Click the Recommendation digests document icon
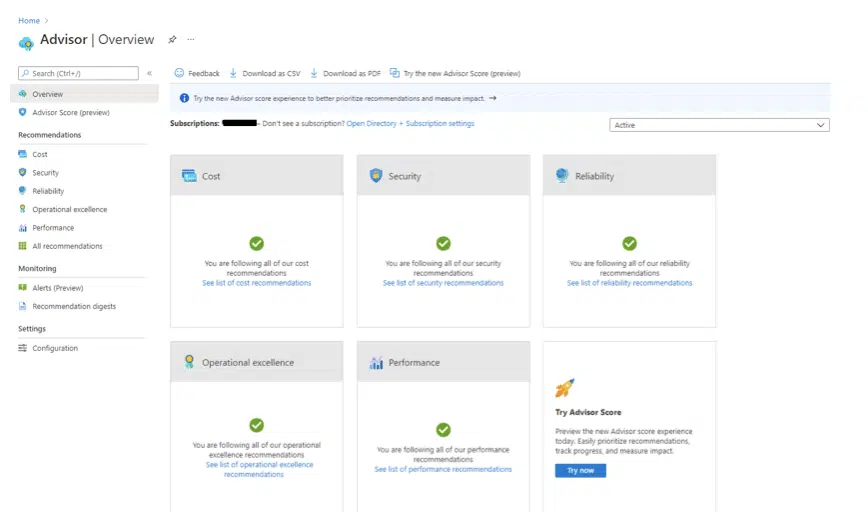 point(22,306)
